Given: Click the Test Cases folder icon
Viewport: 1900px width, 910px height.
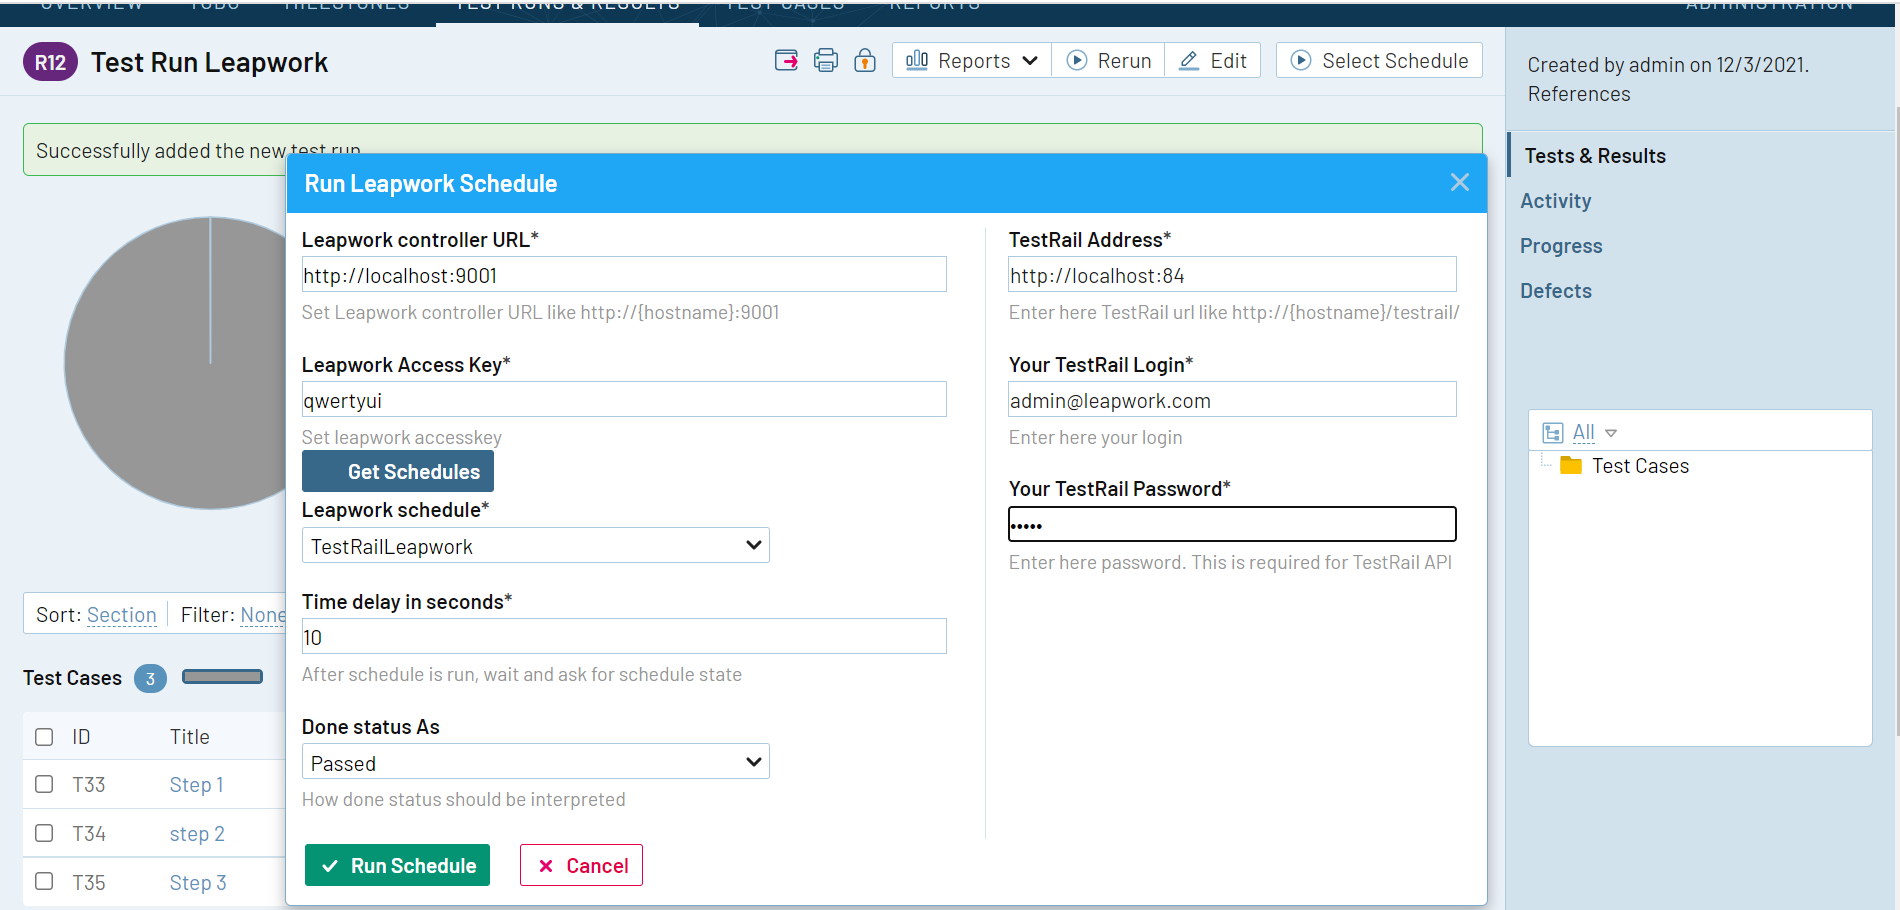Looking at the screenshot, I should 1571,465.
